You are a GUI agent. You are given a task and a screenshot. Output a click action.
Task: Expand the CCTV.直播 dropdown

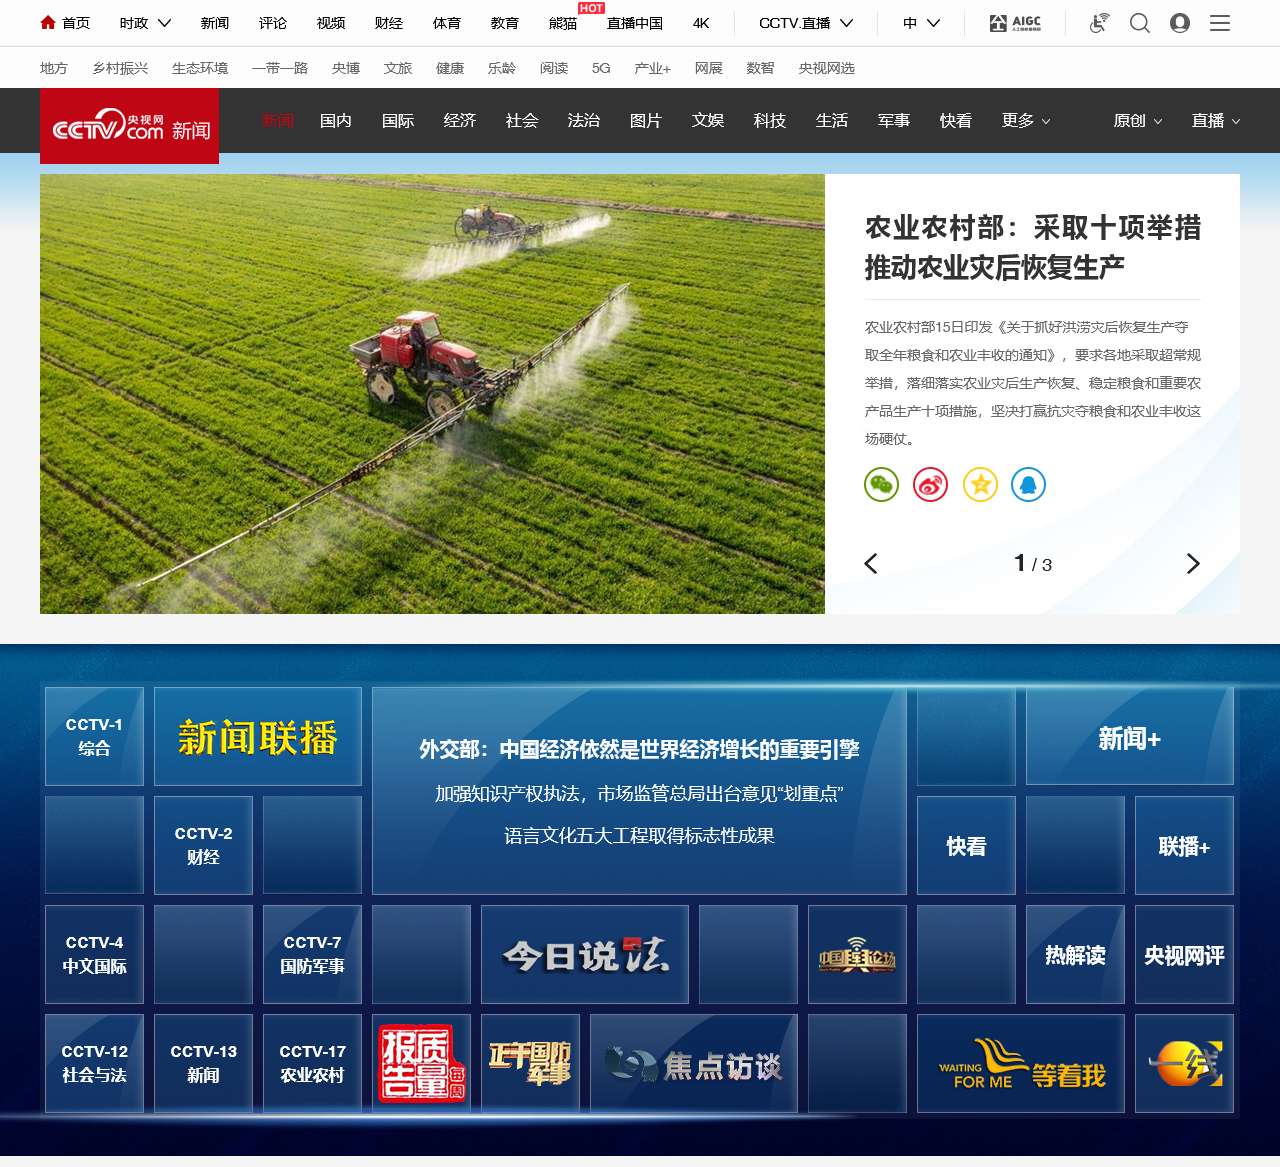point(806,22)
